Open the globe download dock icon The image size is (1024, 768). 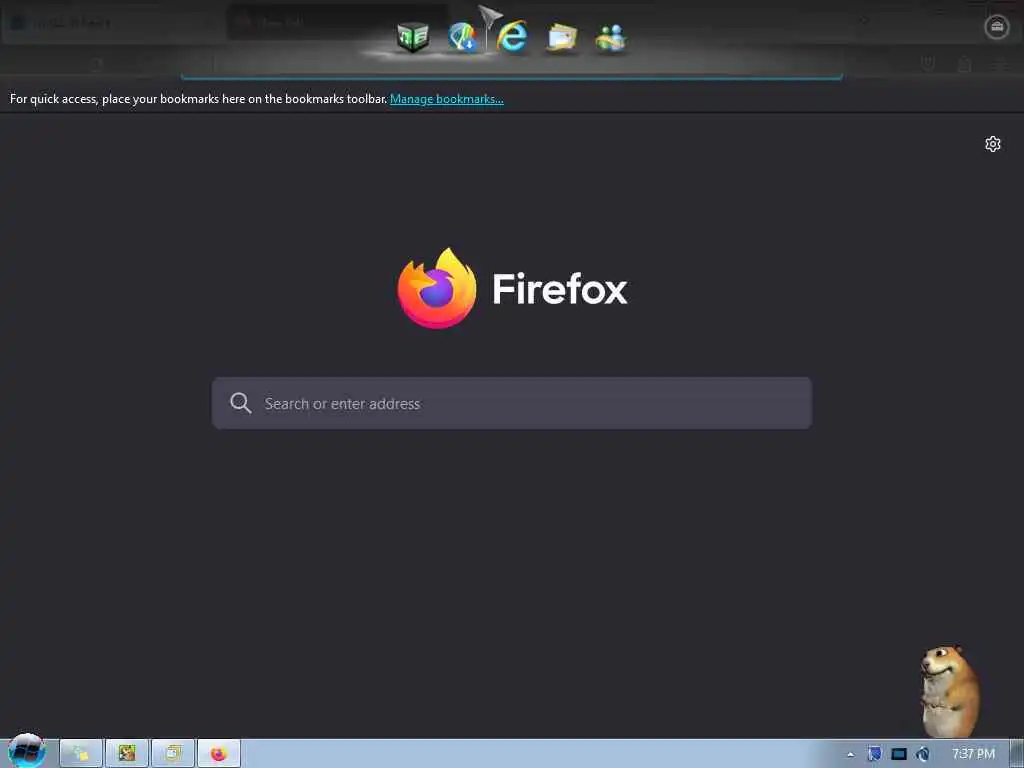click(x=462, y=37)
